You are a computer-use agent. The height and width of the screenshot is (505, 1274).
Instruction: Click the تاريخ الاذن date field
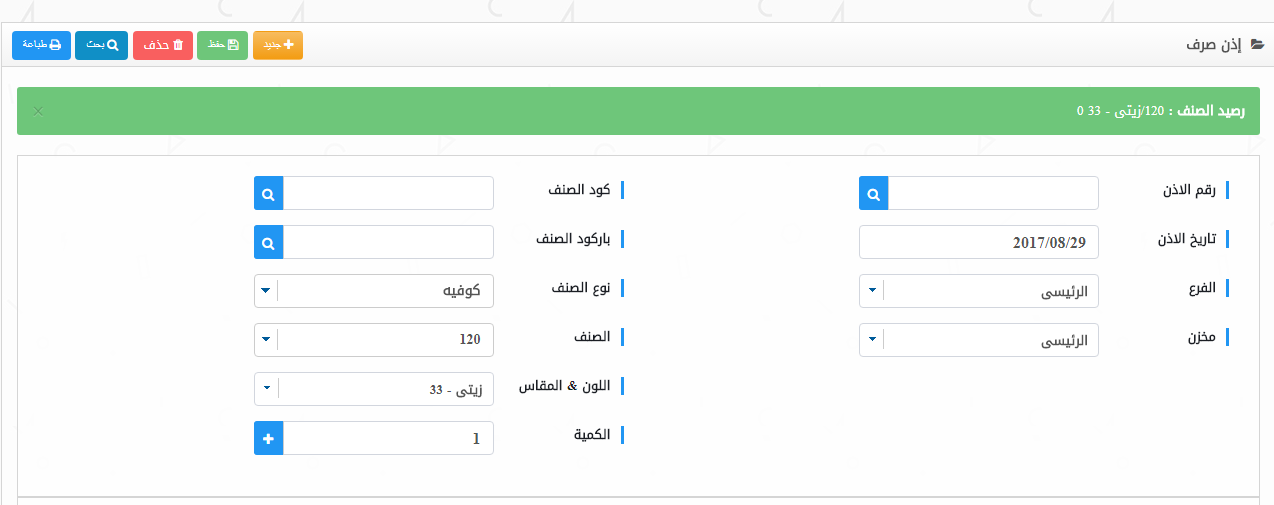(x=978, y=242)
